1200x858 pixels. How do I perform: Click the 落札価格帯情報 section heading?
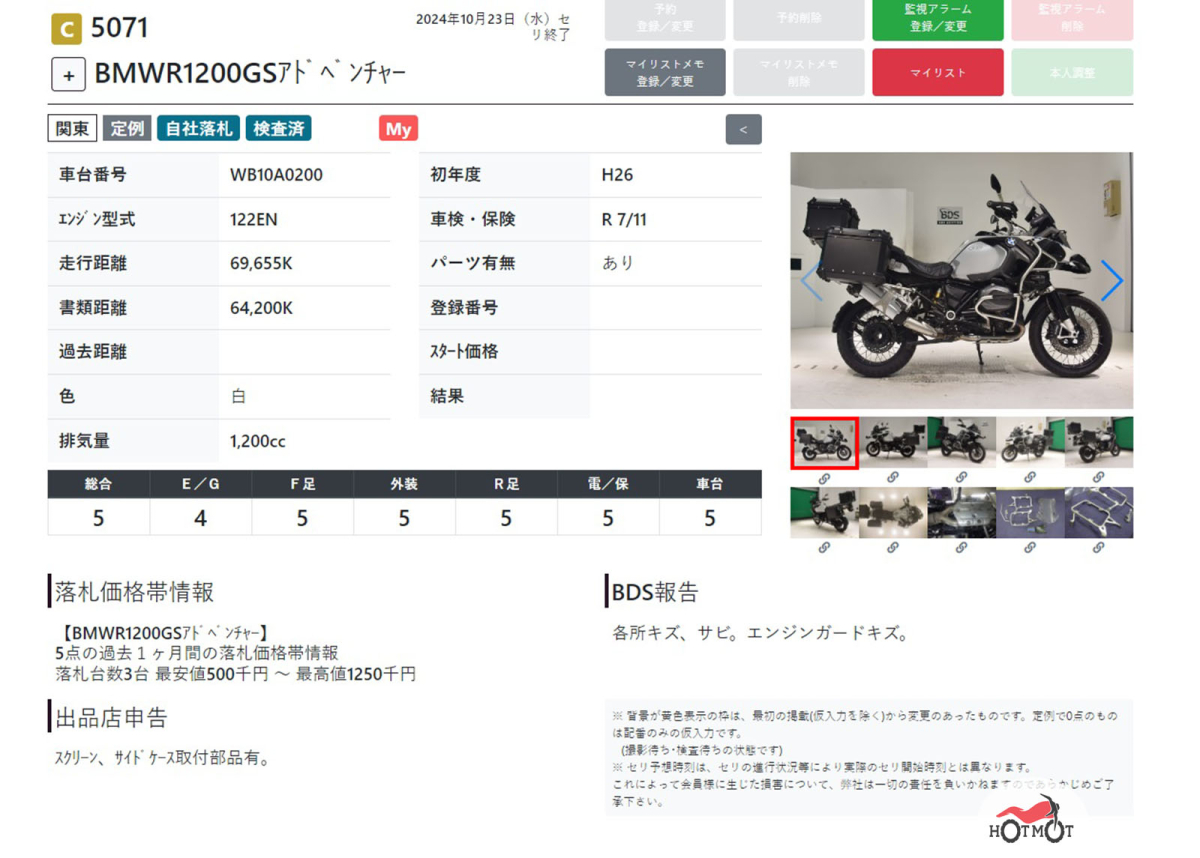coord(134,592)
